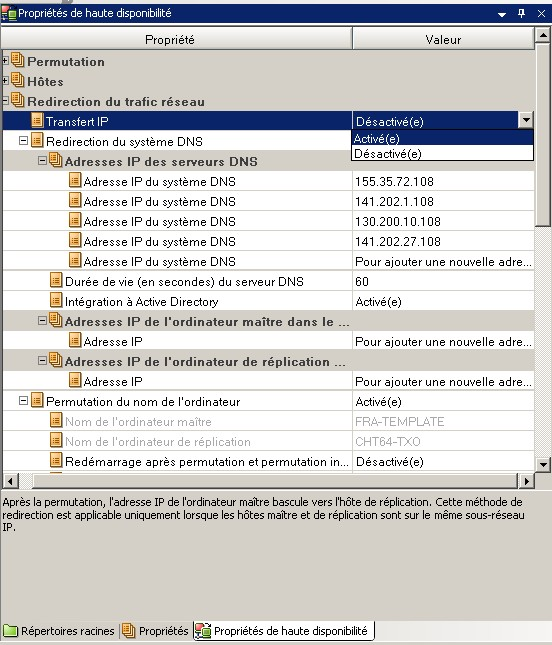Collapse Adresses IP de l'ordinateur de réplication node
Viewport: 552px width, 645px height.
click(42, 361)
